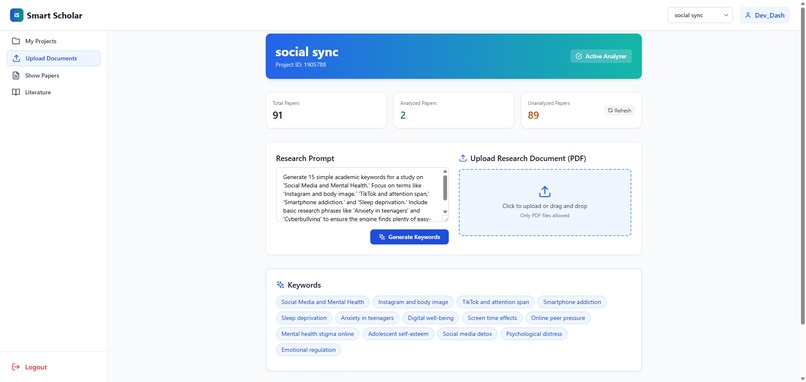Click the Unanalyzed Papers count 89

[x=533, y=115]
